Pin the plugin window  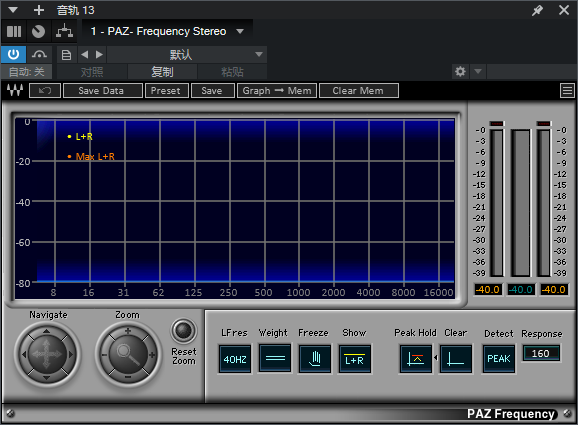(x=537, y=10)
